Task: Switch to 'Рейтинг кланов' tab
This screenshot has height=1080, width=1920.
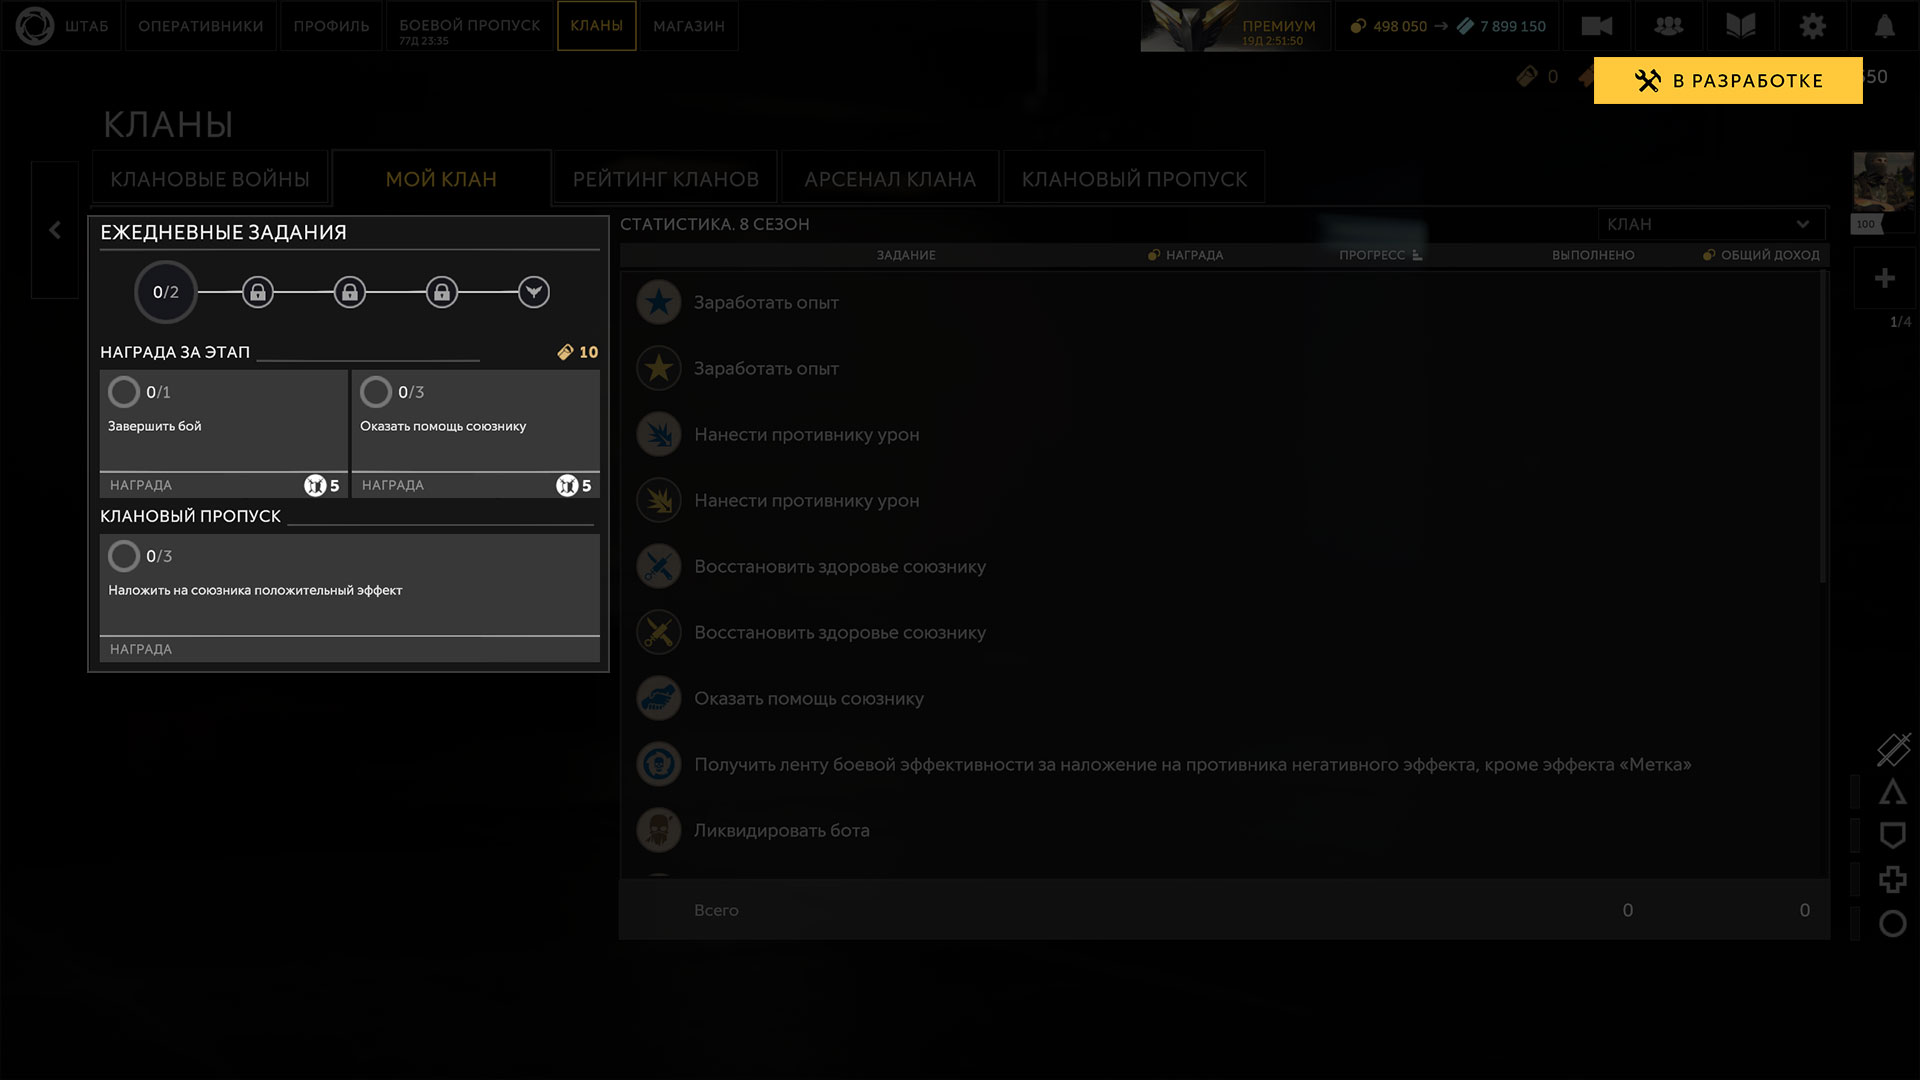Action: 665,179
